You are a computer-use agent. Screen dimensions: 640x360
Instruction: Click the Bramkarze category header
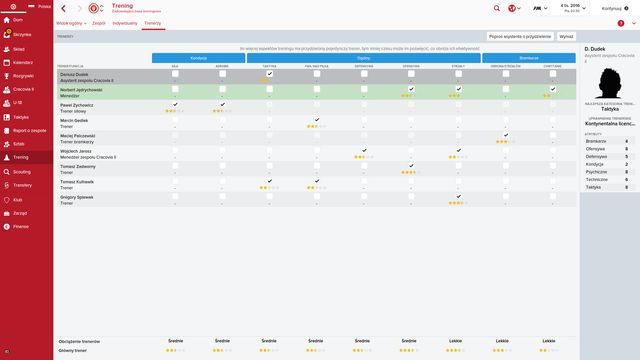click(529, 58)
